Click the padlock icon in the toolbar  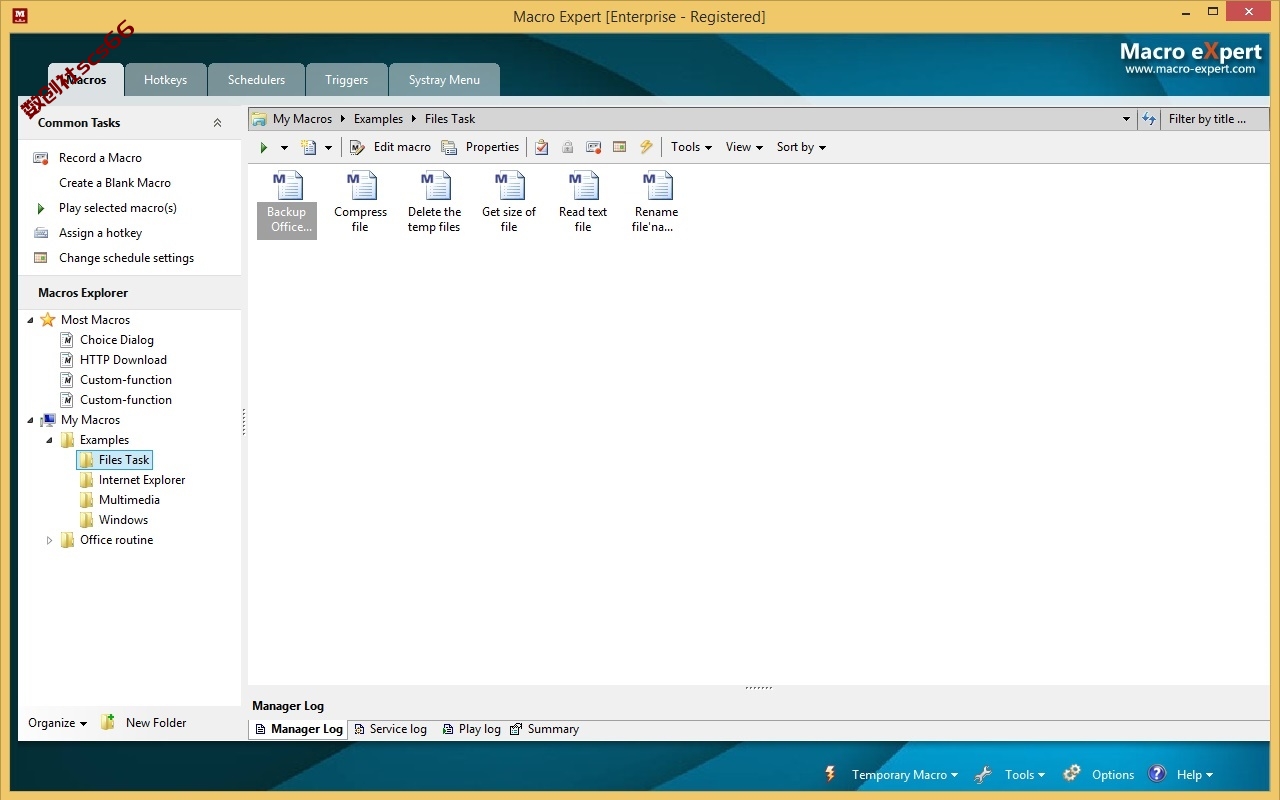(568, 147)
